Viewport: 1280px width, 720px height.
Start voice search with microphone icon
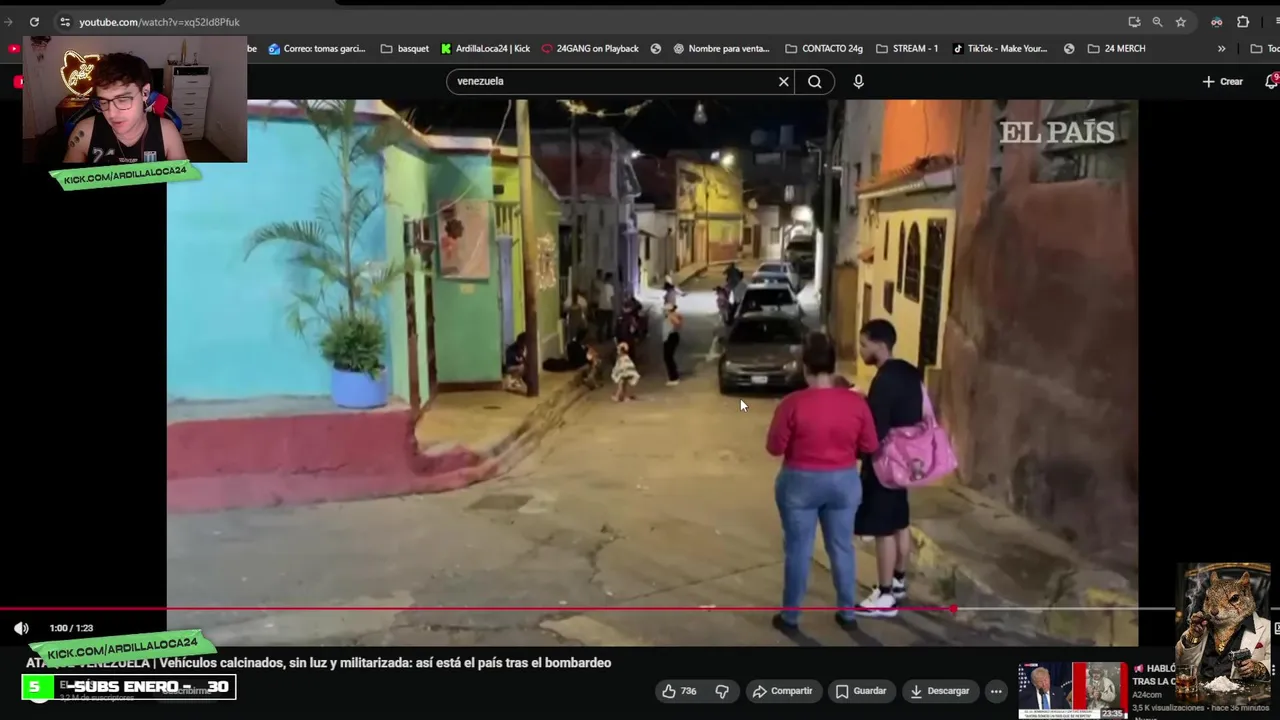click(858, 82)
